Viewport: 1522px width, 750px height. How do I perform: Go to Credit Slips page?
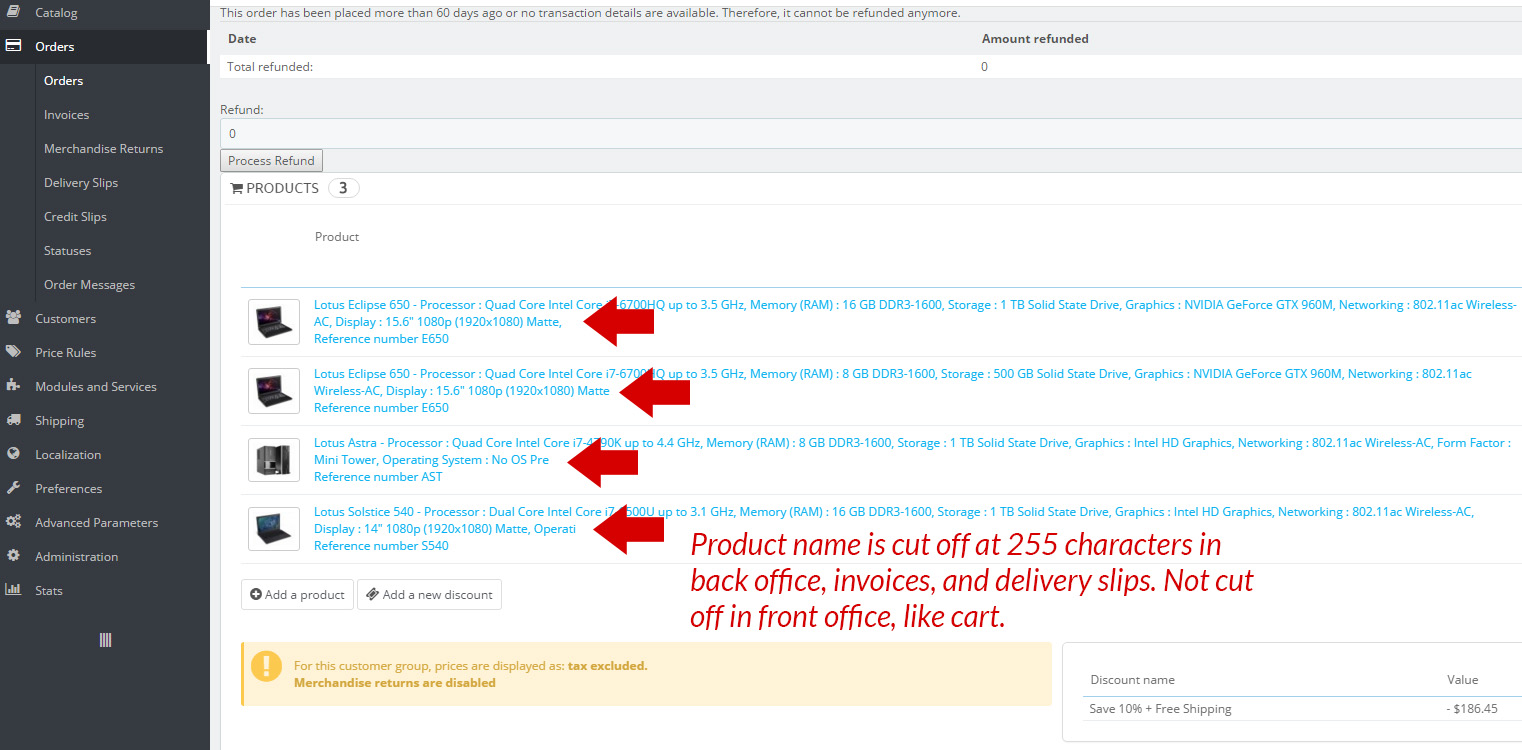click(75, 217)
